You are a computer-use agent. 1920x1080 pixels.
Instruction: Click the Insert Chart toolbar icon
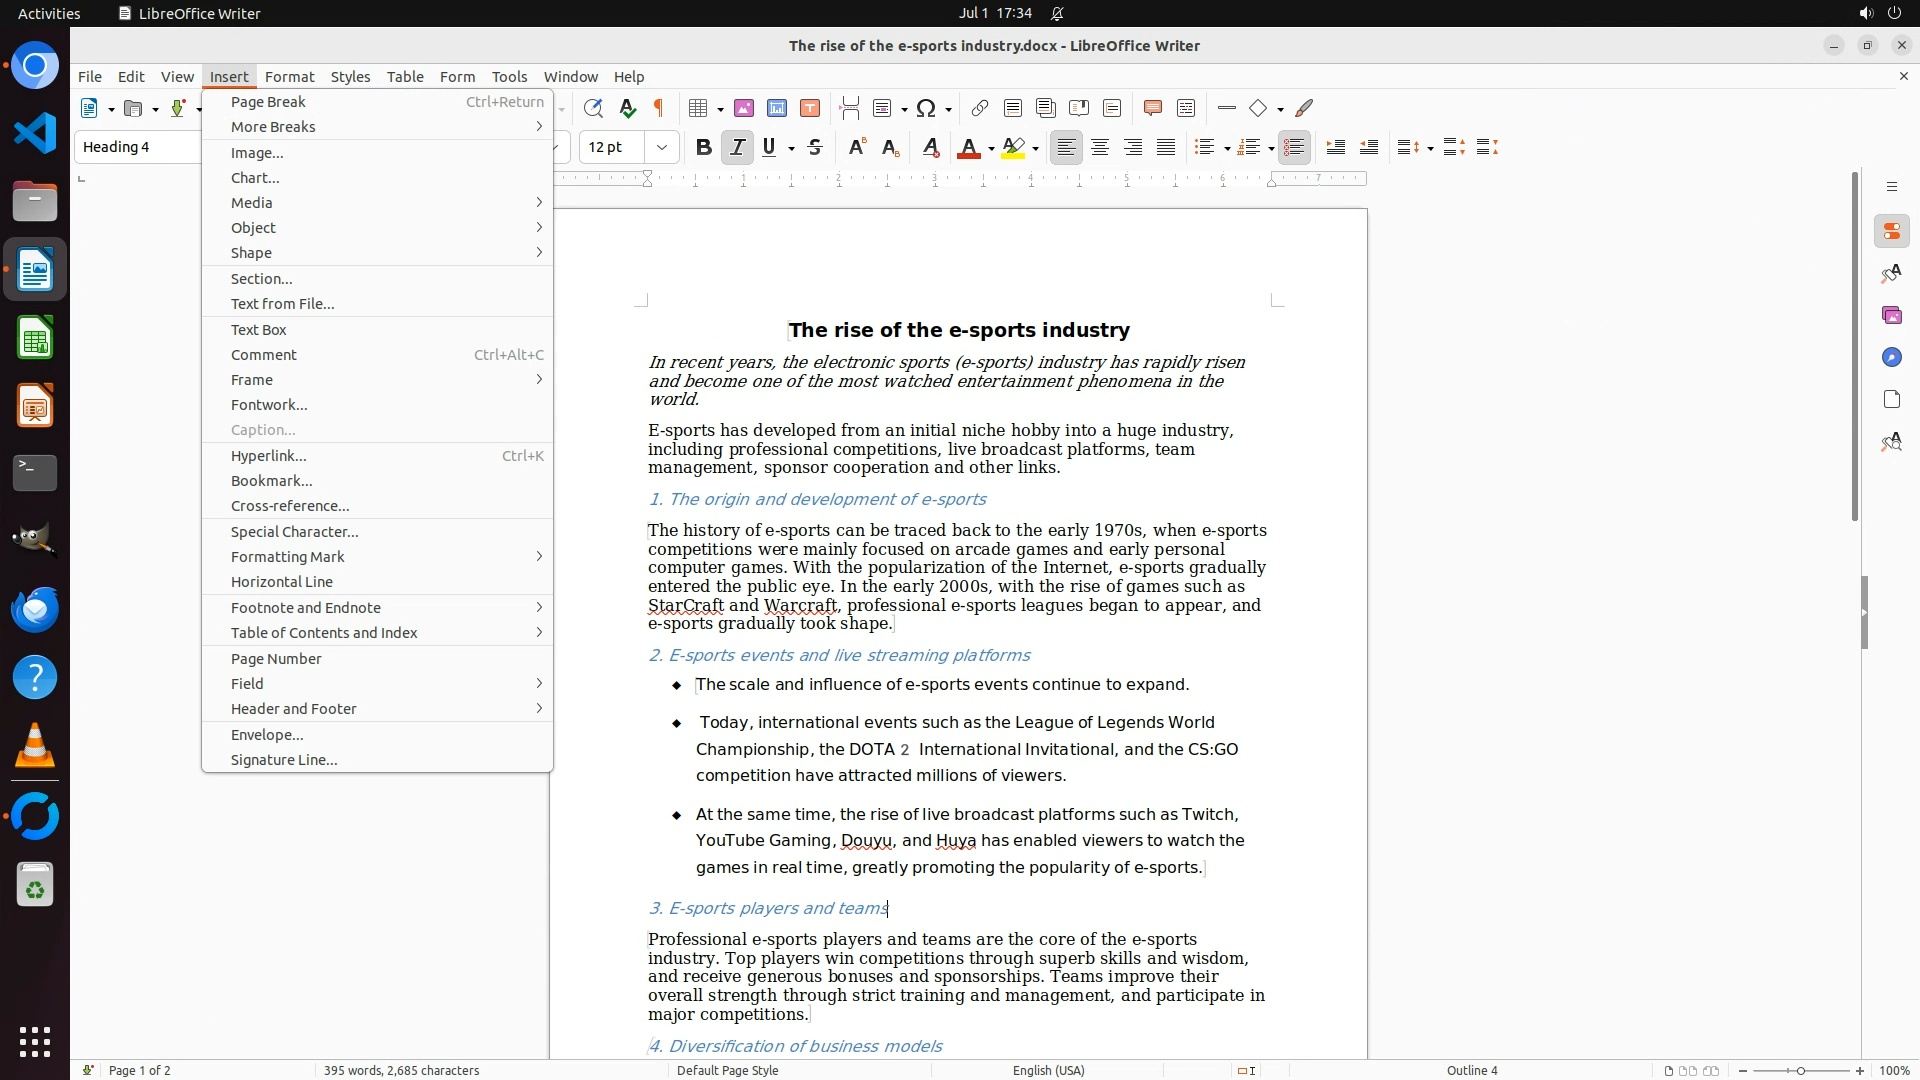(x=777, y=108)
